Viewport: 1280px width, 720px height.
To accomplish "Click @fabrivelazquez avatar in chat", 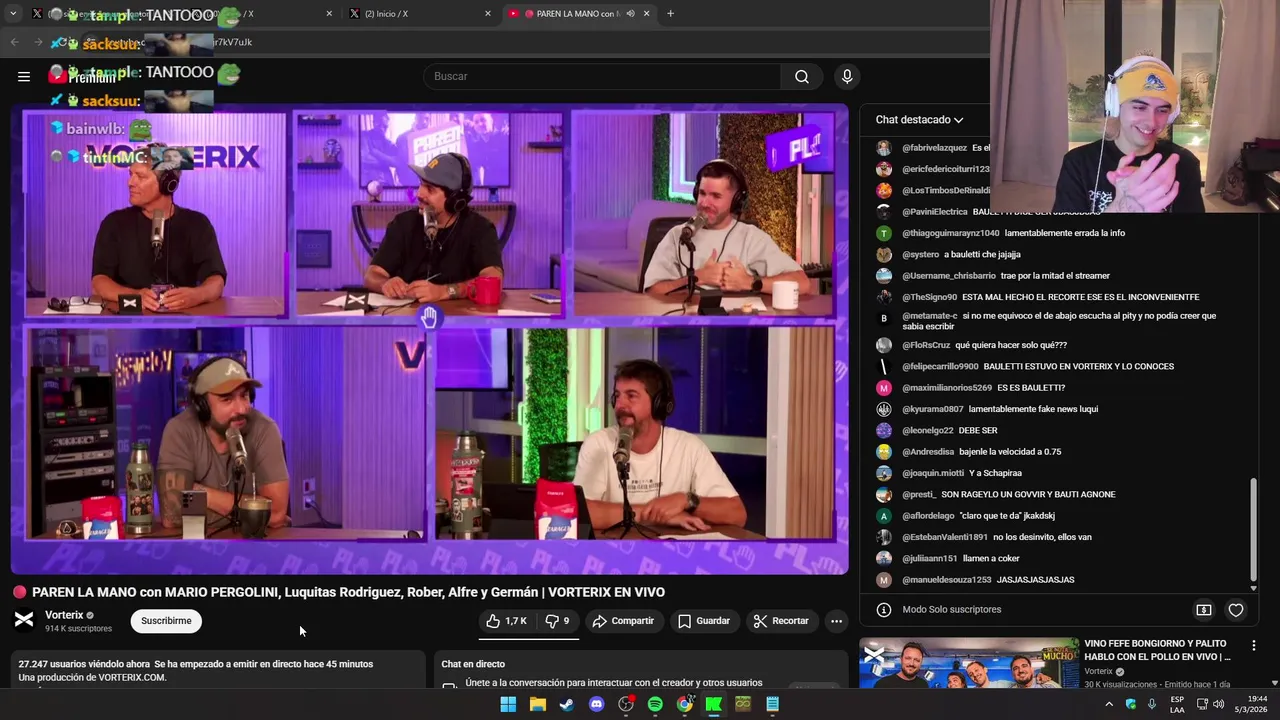I will 884,148.
